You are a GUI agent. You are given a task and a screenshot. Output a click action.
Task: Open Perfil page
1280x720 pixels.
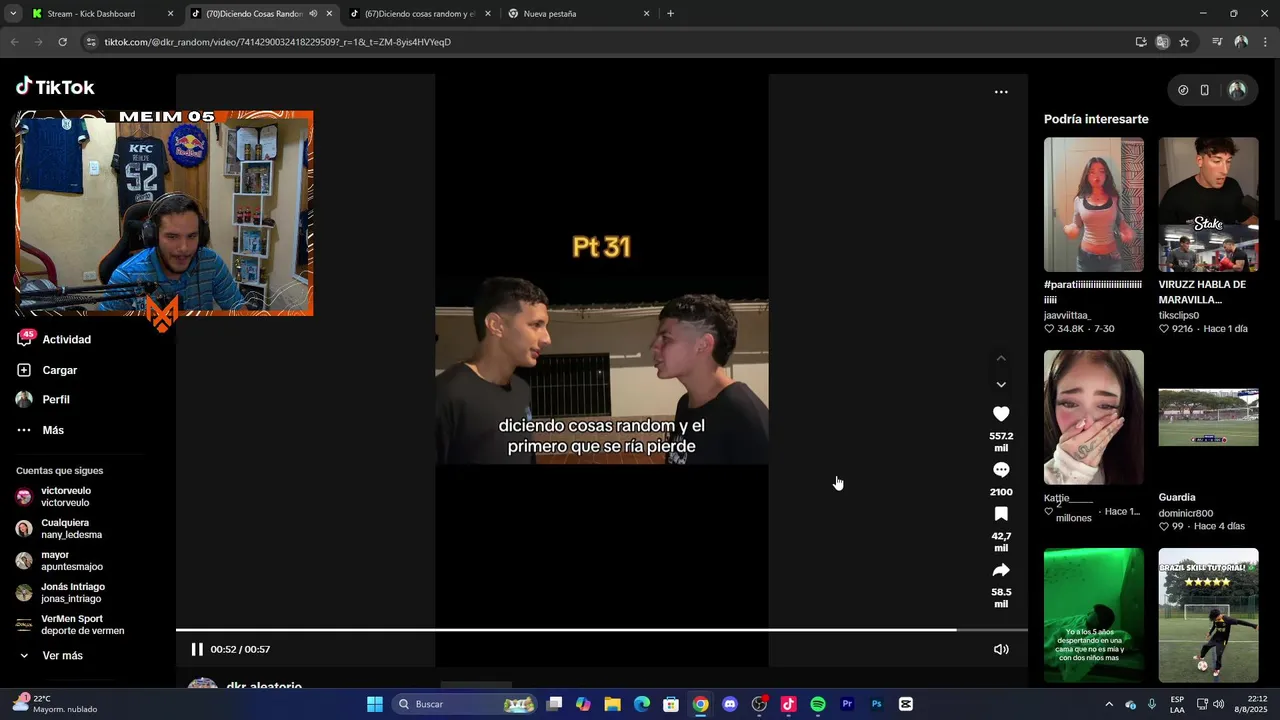click(43, 399)
